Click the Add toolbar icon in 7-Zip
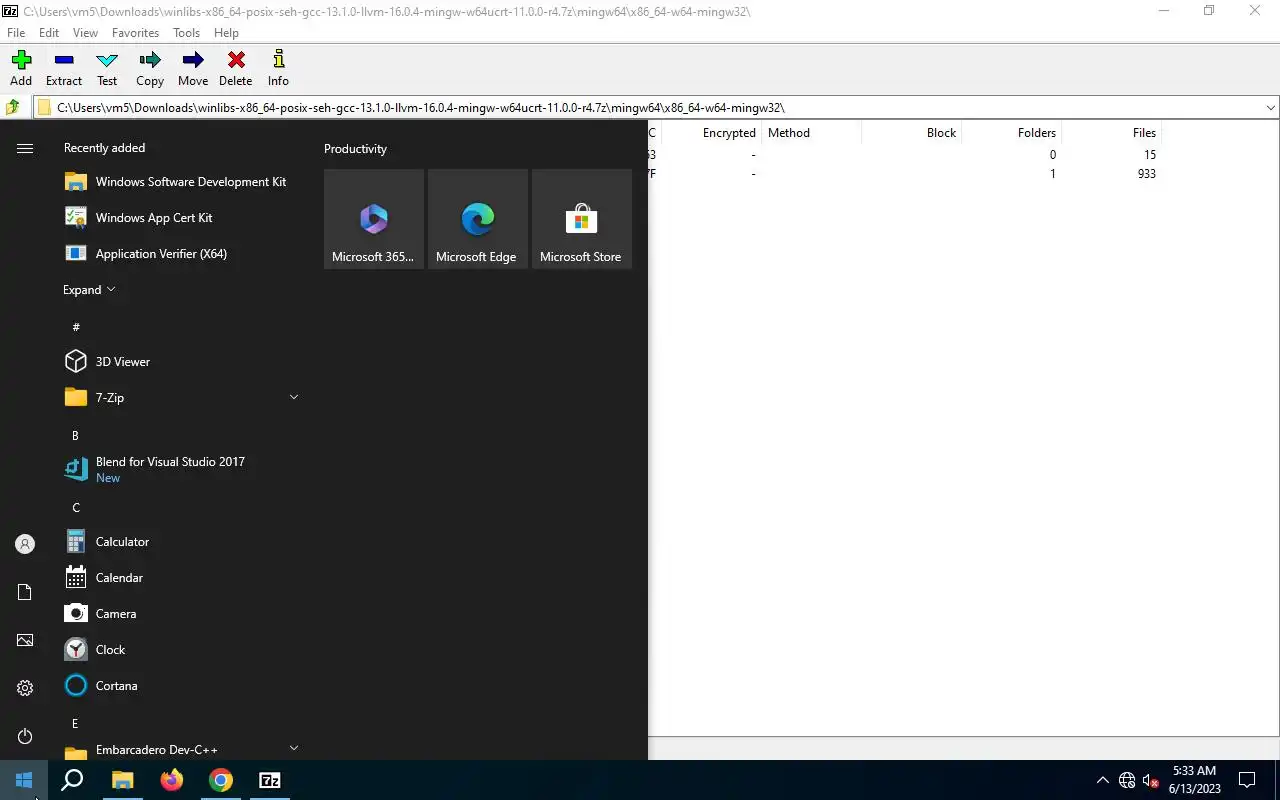The width and height of the screenshot is (1280, 800). click(x=21, y=69)
